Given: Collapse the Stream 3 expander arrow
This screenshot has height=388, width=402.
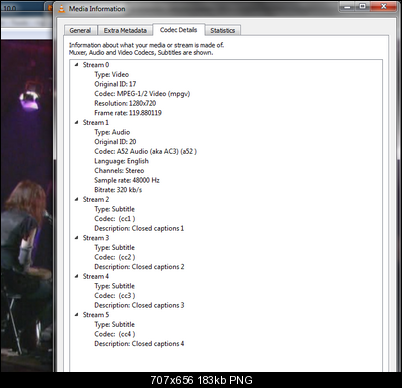Looking at the screenshot, I should tap(76, 238).
